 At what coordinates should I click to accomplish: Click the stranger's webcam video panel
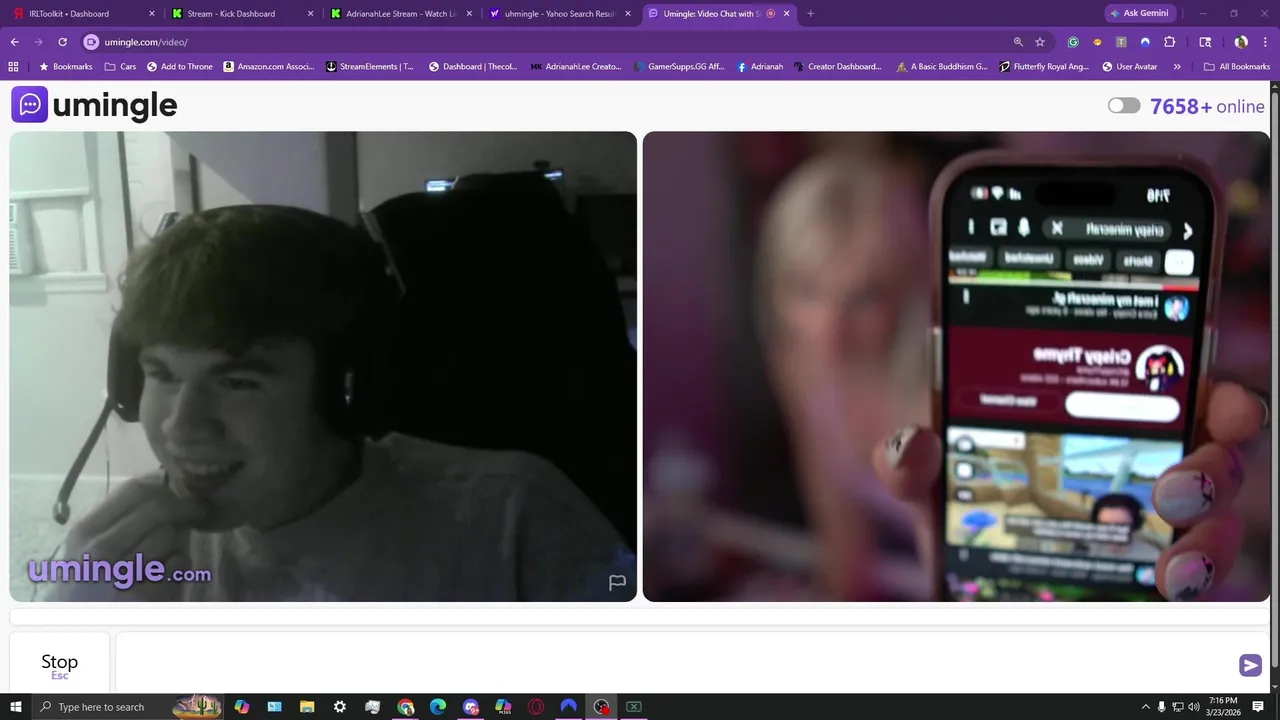pyautogui.click(x=323, y=366)
